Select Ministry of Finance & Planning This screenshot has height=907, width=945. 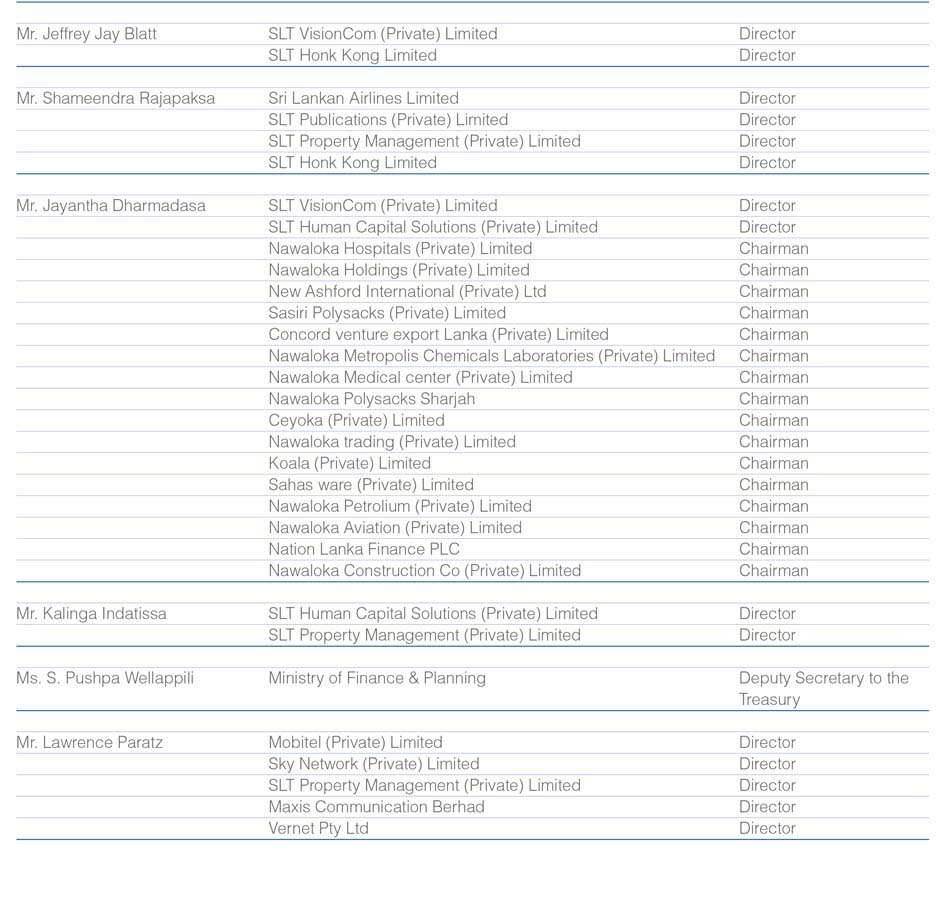pos(377,678)
